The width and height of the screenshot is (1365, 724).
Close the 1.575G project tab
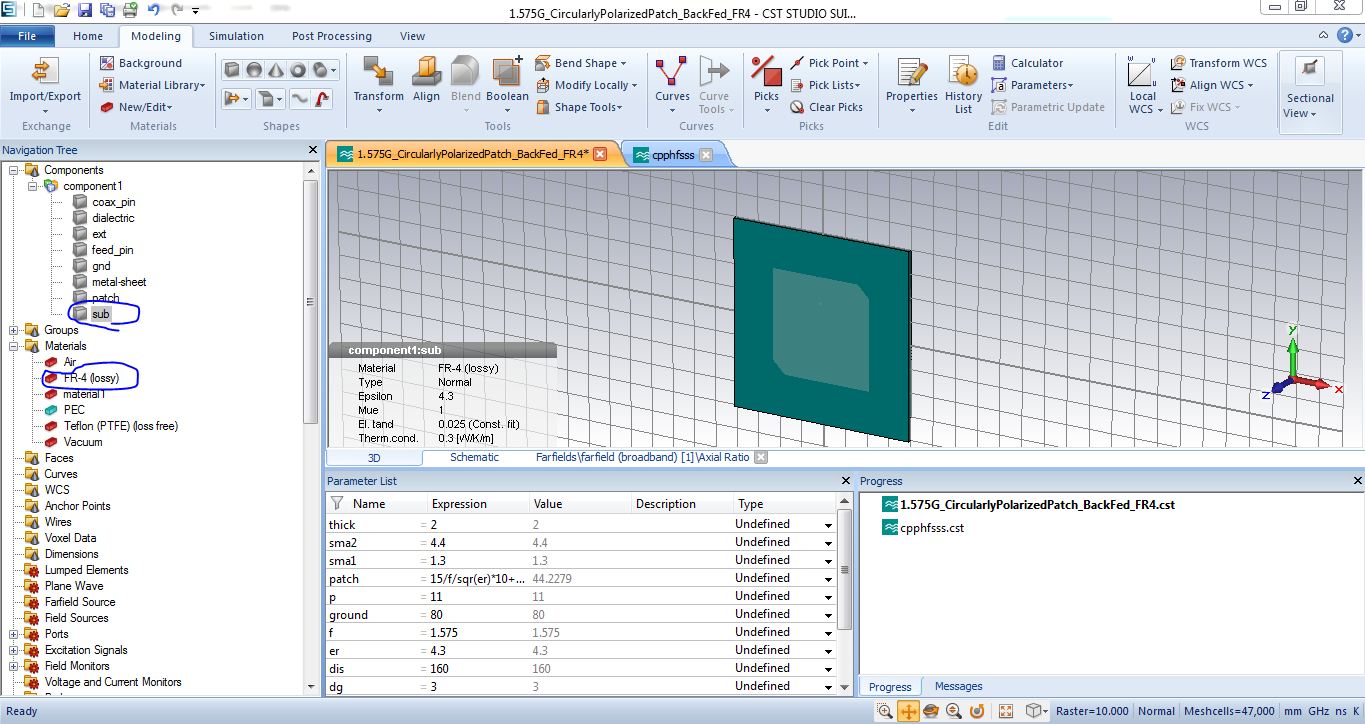click(x=600, y=154)
